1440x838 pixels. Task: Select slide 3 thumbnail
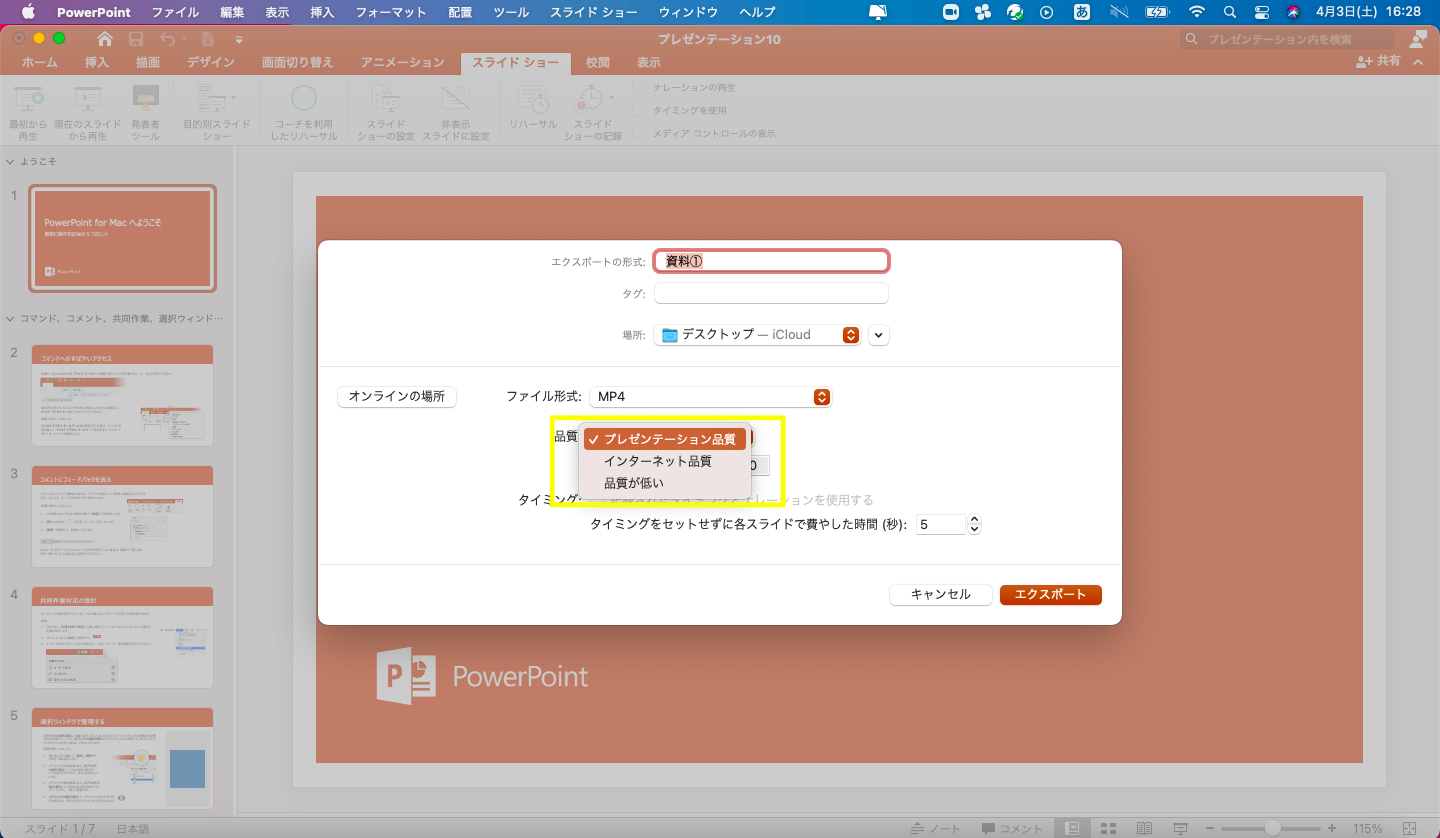(122, 516)
